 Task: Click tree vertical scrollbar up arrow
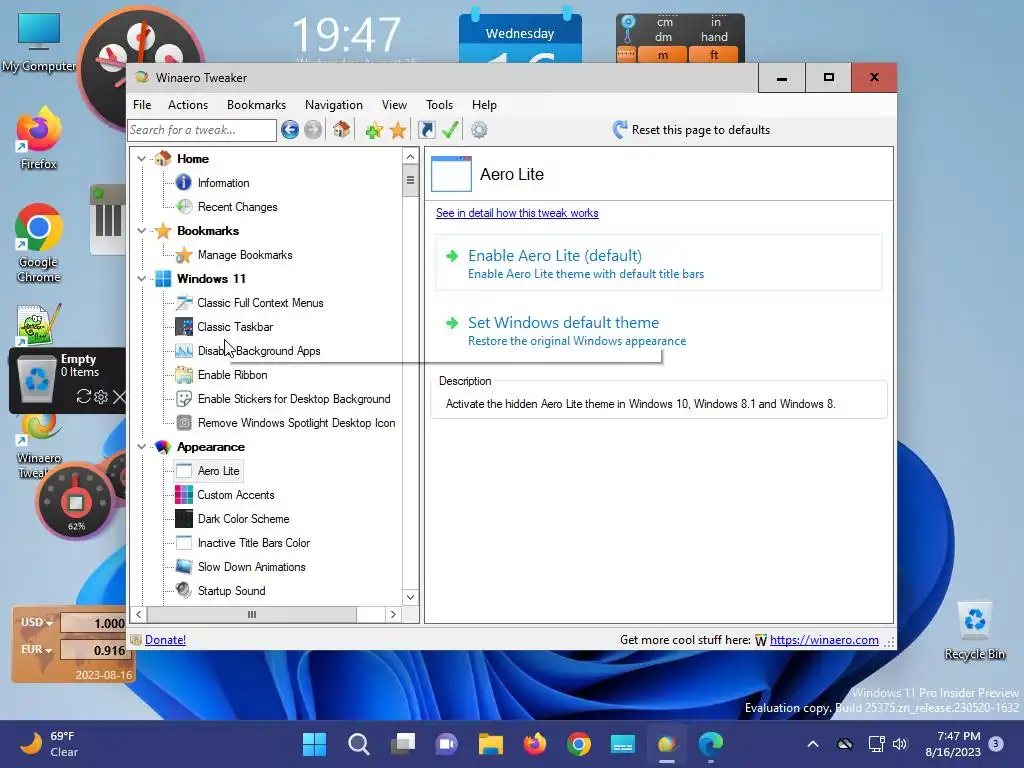(410, 156)
